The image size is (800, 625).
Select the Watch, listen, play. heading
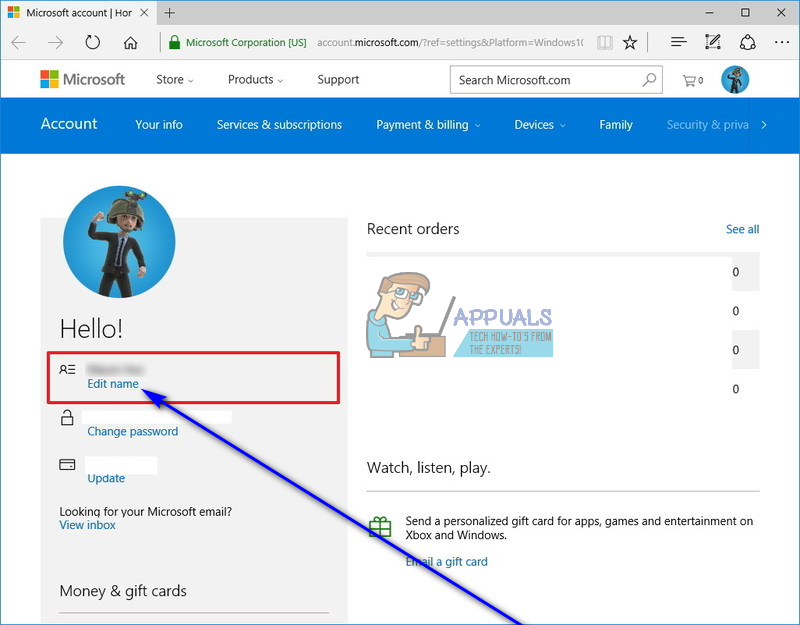click(429, 468)
